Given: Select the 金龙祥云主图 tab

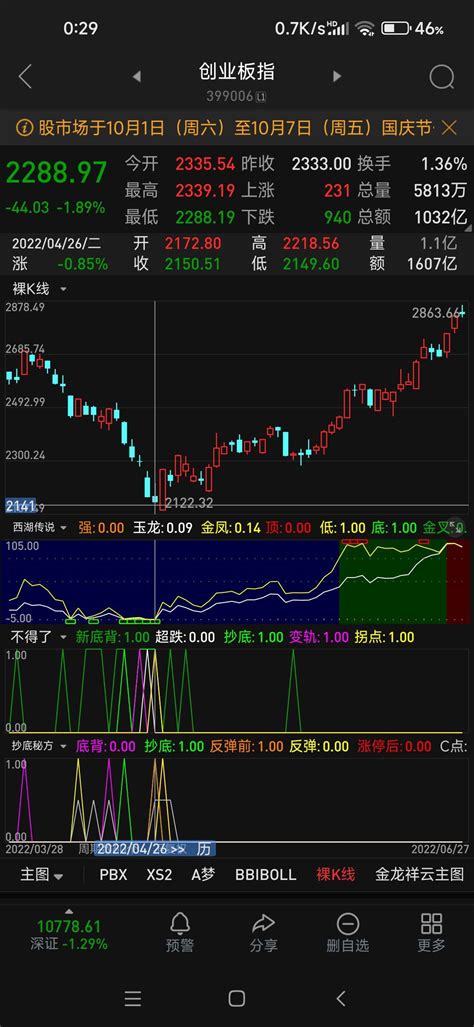Looking at the screenshot, I should coord(420,874).
